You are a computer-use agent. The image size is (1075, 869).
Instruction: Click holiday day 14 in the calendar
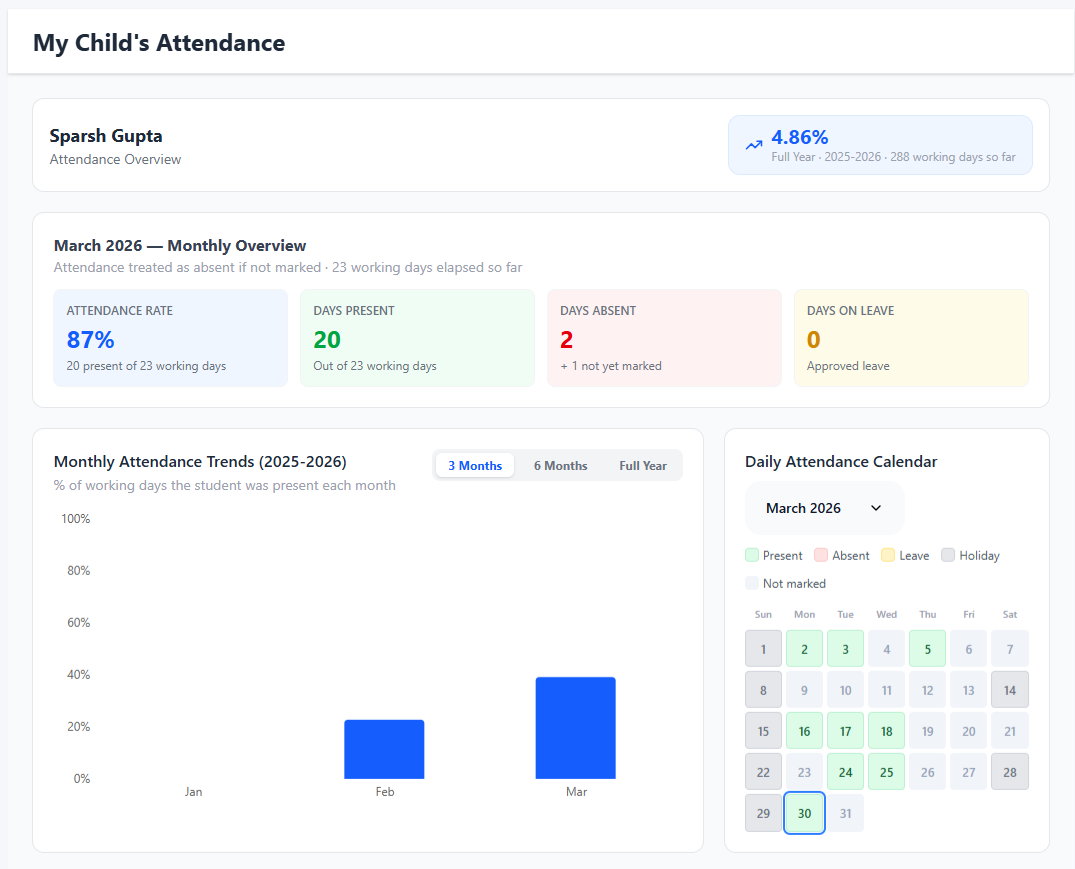1010,690
